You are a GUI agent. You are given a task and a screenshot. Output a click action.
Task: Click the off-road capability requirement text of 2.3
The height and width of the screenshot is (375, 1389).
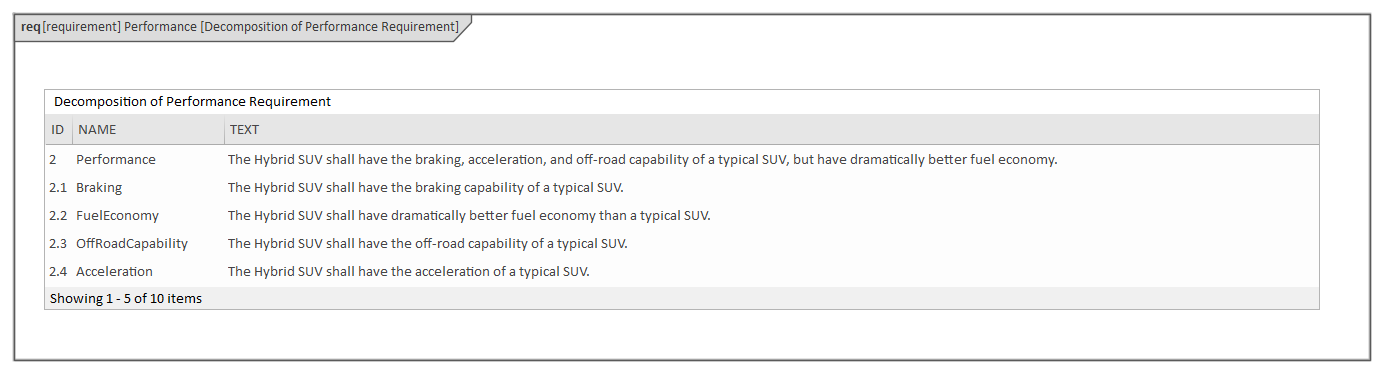(428, 244)
